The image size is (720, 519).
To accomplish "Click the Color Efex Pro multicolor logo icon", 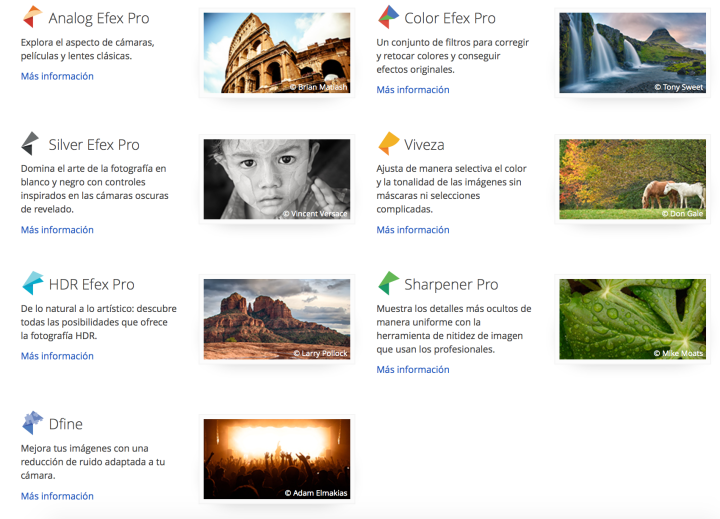I will 388,17.
